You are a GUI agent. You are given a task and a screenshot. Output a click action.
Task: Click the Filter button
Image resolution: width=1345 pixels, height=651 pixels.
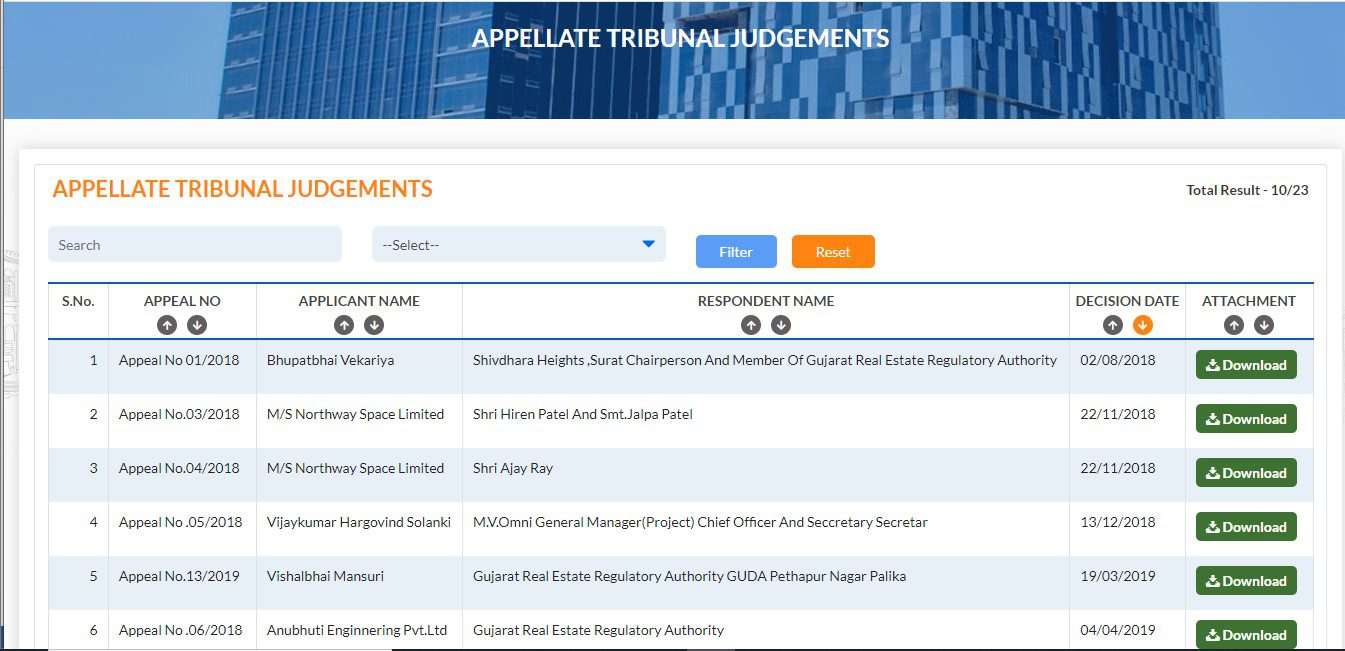[x=736, y=251]
